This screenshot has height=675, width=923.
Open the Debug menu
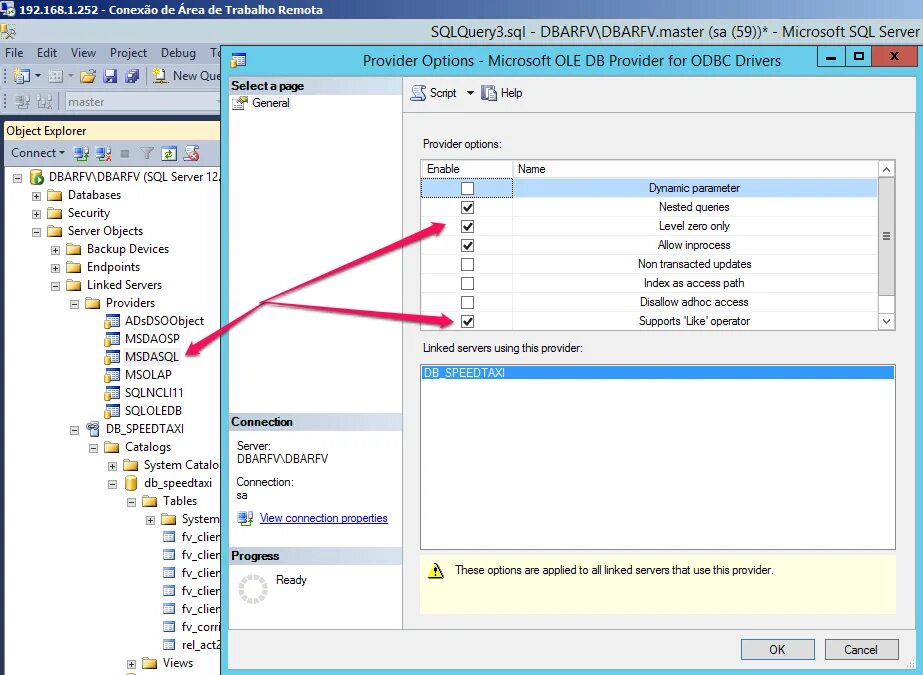(x=178, y=53)
